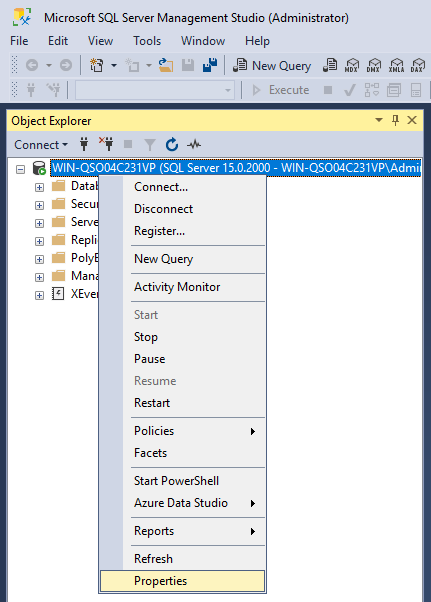
Task: Click the MDX query icon
Action: 352,66
